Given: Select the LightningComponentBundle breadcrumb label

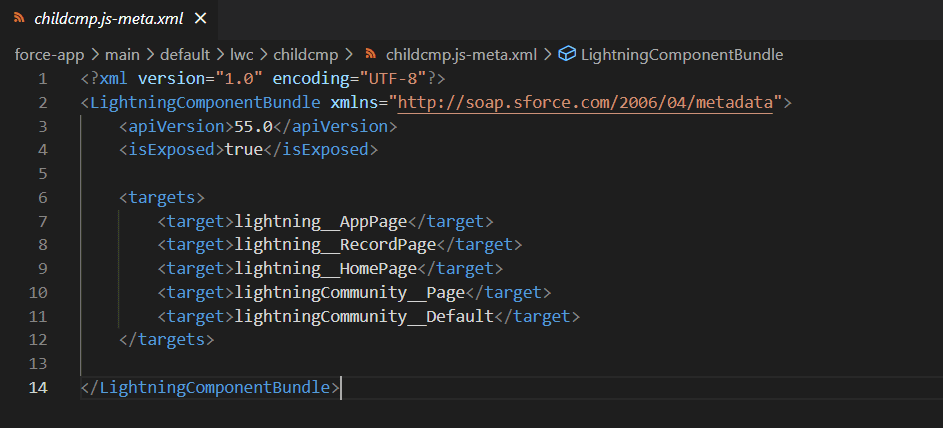Looking at the screenshot, I should point(681,54).
